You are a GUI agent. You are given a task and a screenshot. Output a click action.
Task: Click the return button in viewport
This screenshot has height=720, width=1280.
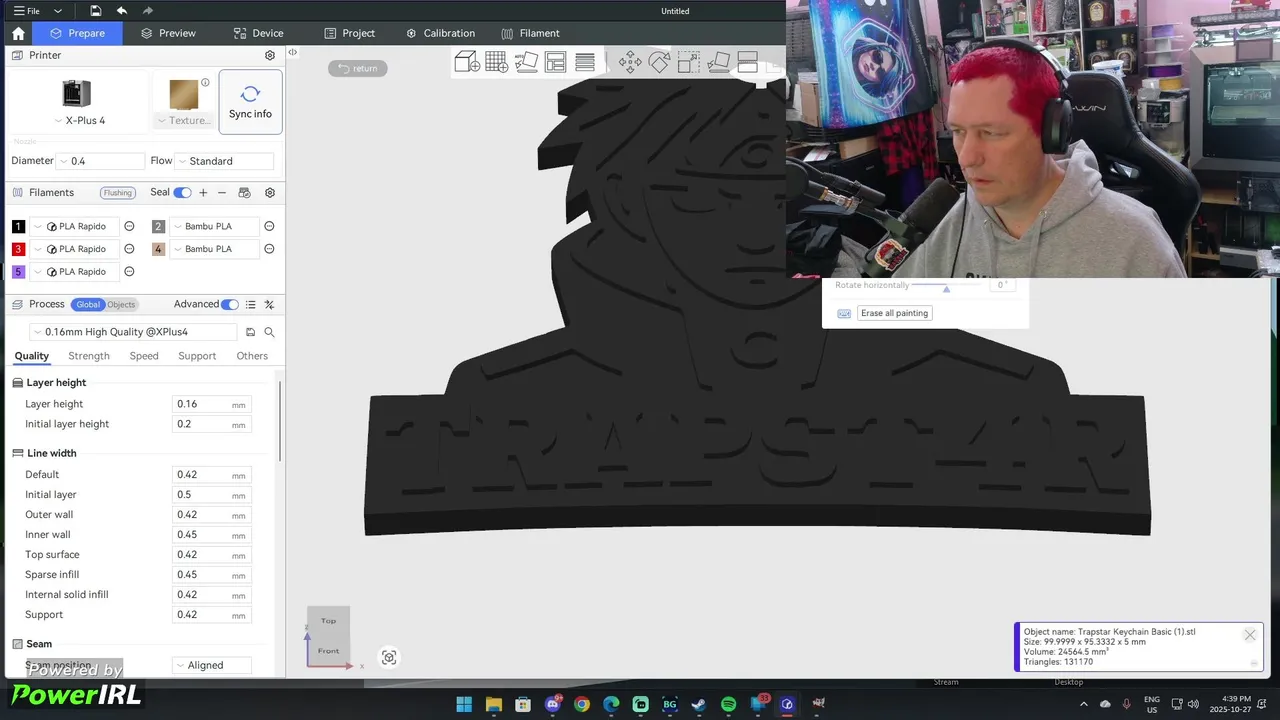tap(357, 68)
